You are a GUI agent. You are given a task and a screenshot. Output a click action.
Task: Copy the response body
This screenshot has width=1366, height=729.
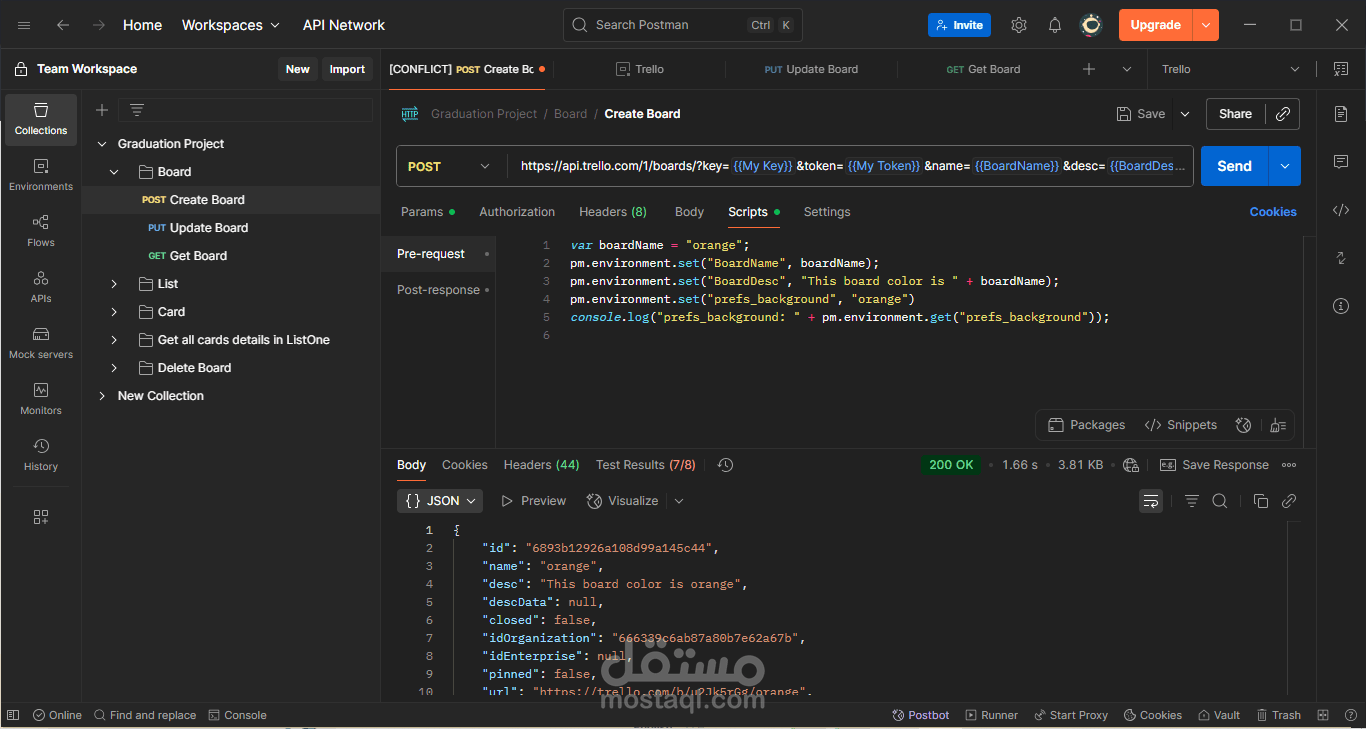coord(1260,501)
